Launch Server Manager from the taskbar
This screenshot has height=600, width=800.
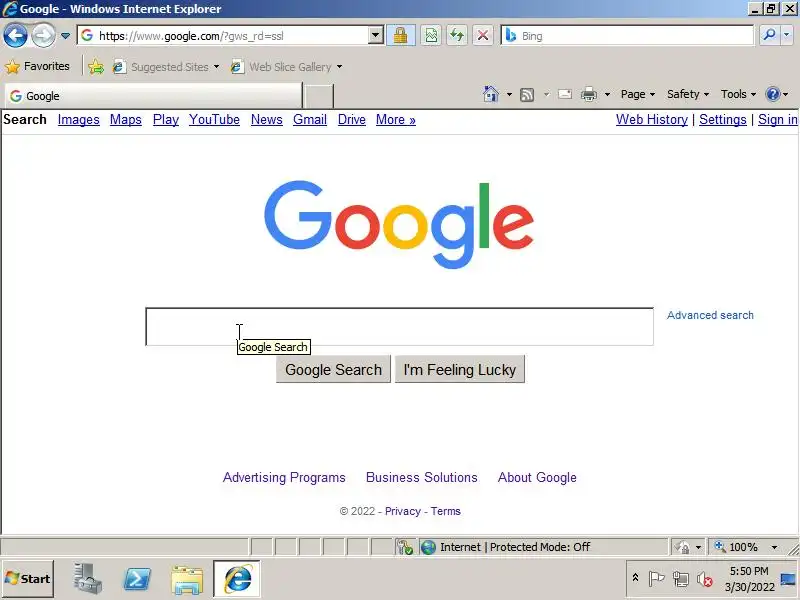pyautogui.click(x=87, y=579)
